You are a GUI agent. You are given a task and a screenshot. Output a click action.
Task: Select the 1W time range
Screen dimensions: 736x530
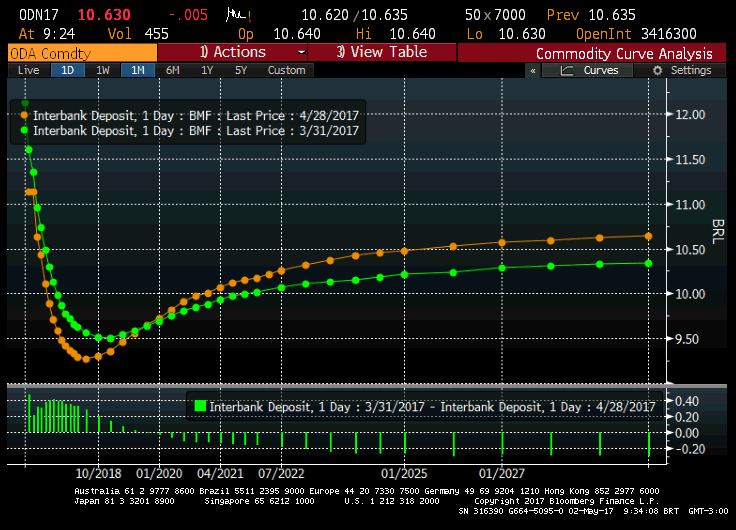tap(102, 70)
